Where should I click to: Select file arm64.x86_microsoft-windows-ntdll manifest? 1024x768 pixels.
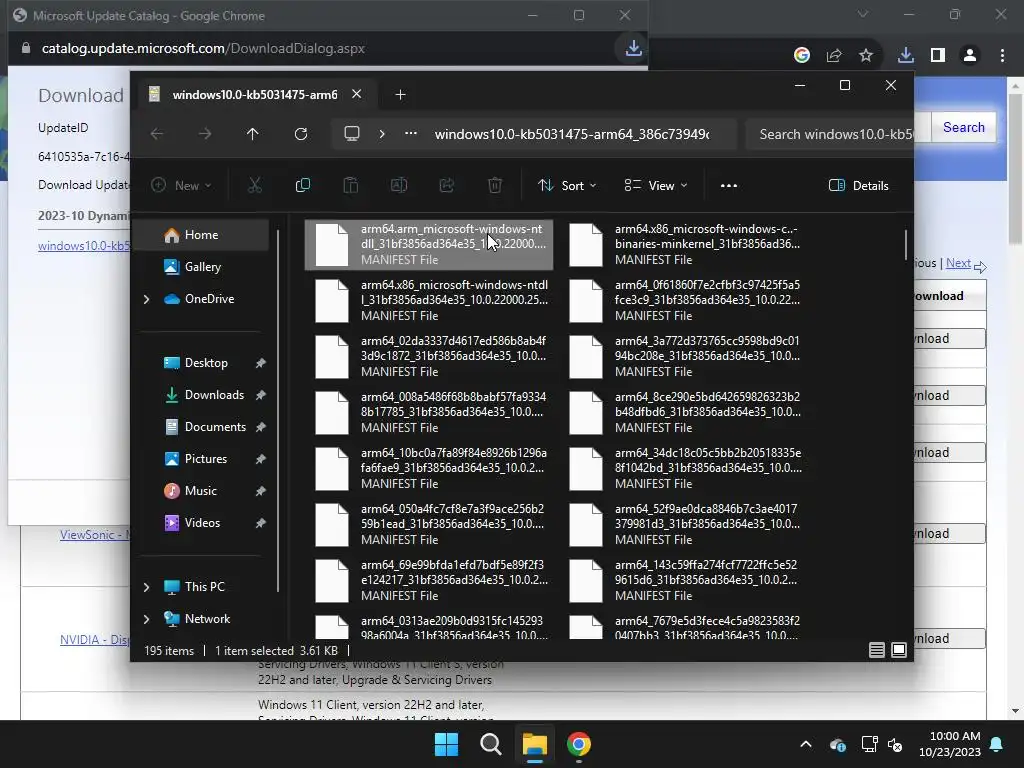coord(429,300)
